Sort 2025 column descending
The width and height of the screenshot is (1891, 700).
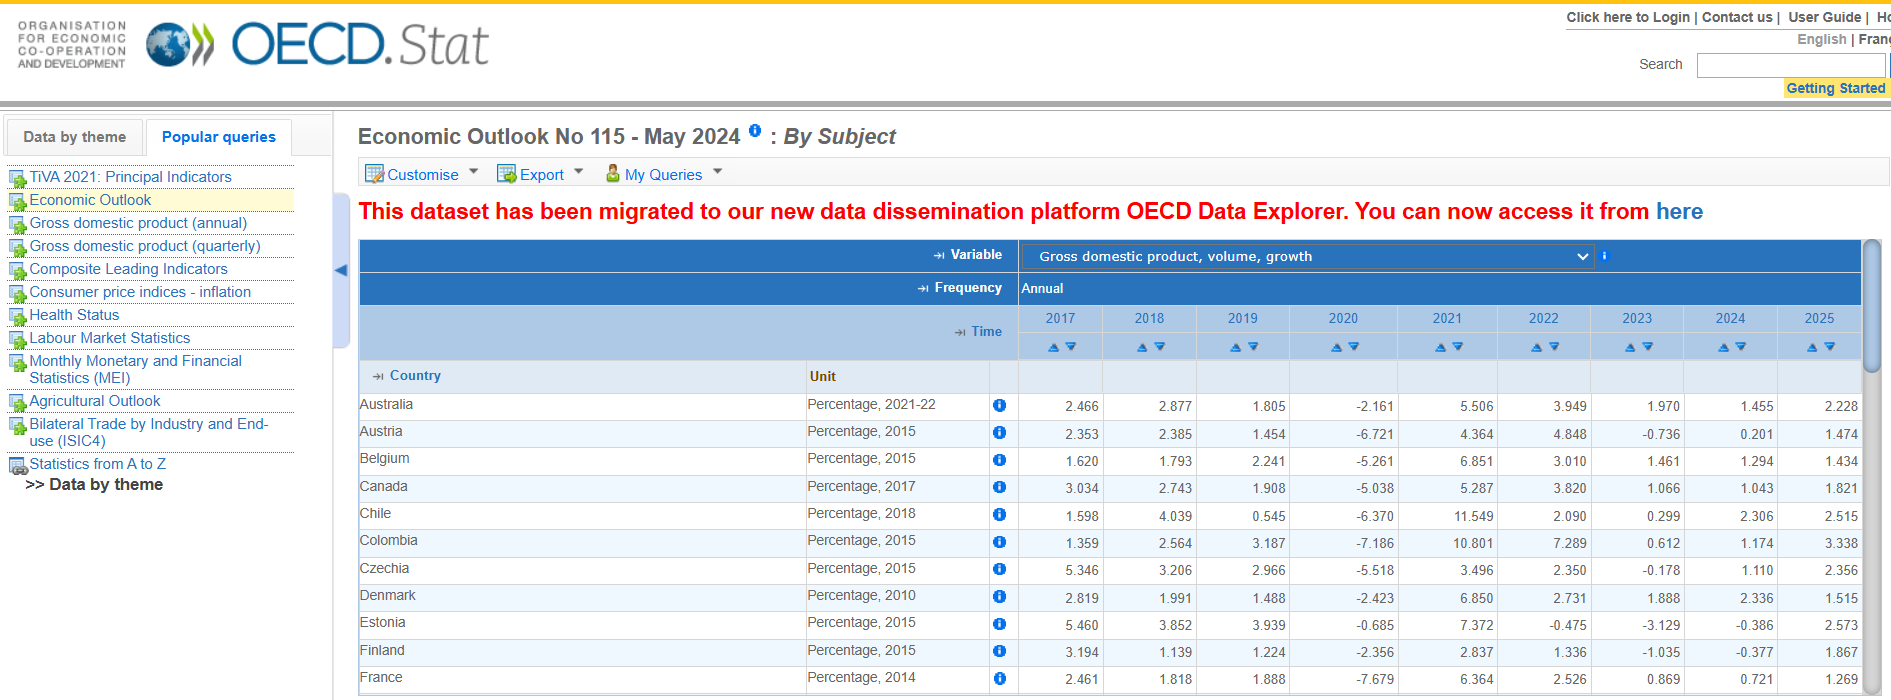1829,347
